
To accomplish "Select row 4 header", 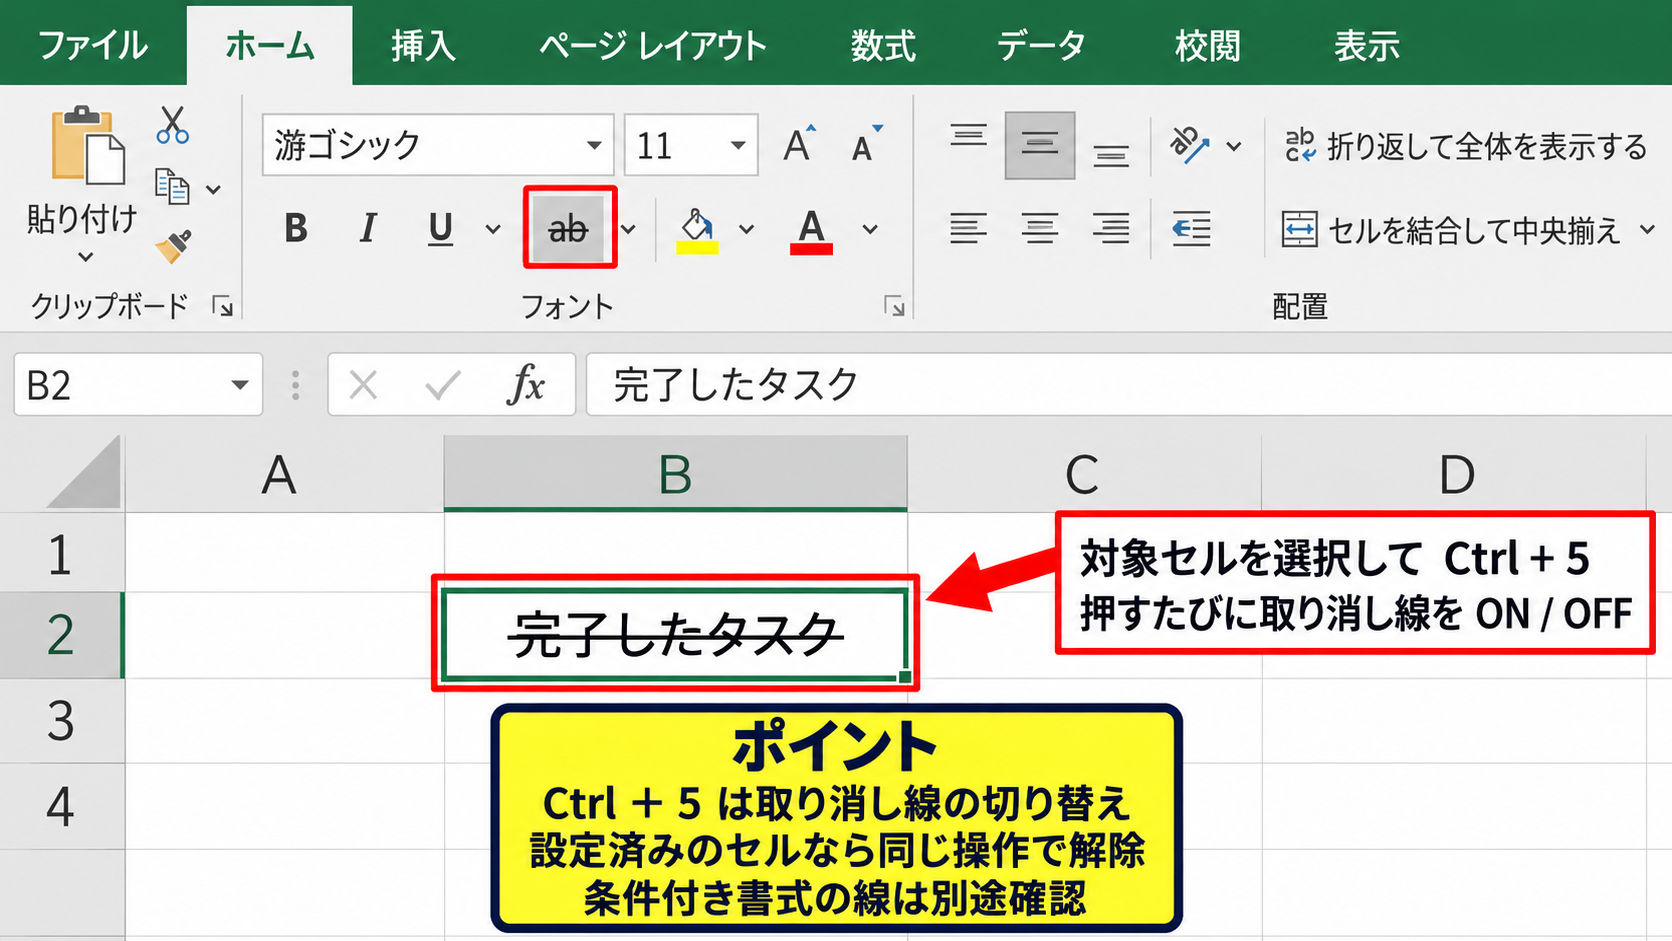I will [x=61, y=807].
